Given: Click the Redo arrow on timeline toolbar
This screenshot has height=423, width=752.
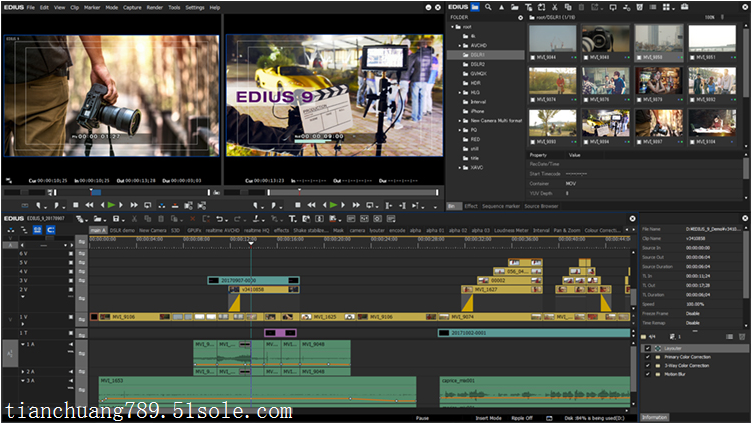Looking at the screenshot, I should coord(237,219).
